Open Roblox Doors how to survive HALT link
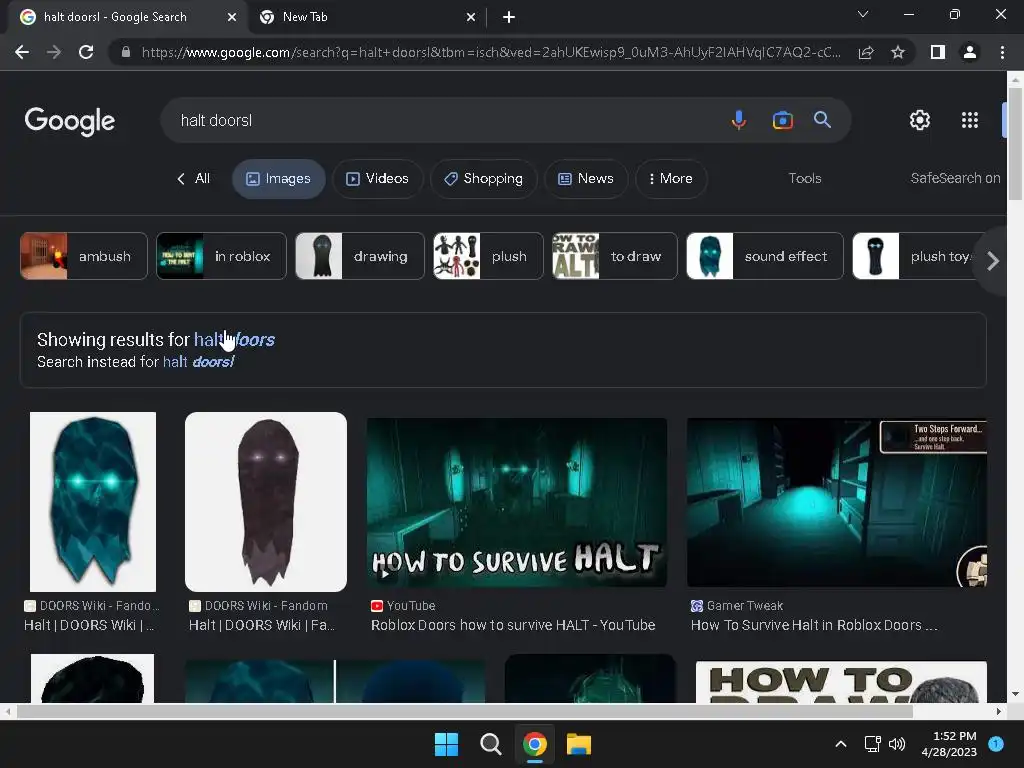The height and width of the screenshot is (768, 1024). pyautogui.click(x=513, y=625)
